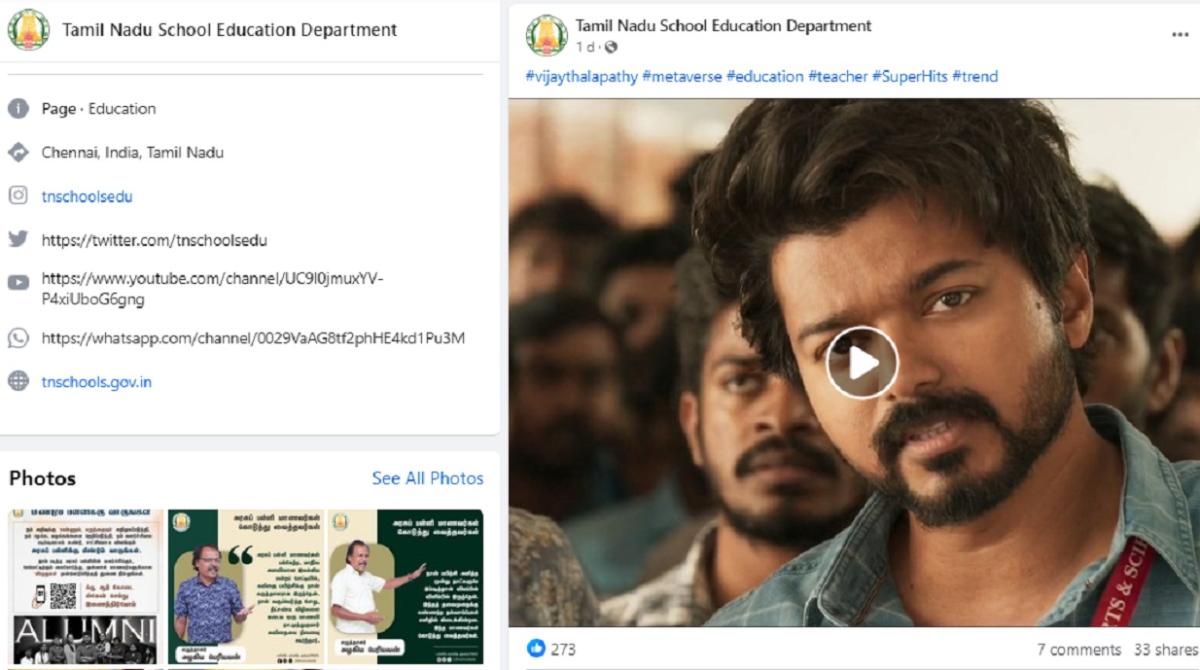Open the tnschoolsedu Instagram link
This screenshot has height=670, width=1200.
(87, 196)
